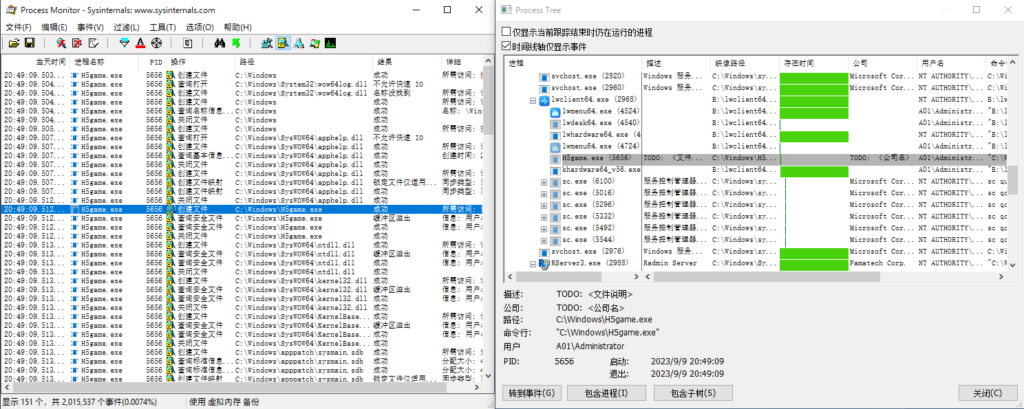
Task: Open the 编辑(E) menu
Action: [x=54, y=27]
